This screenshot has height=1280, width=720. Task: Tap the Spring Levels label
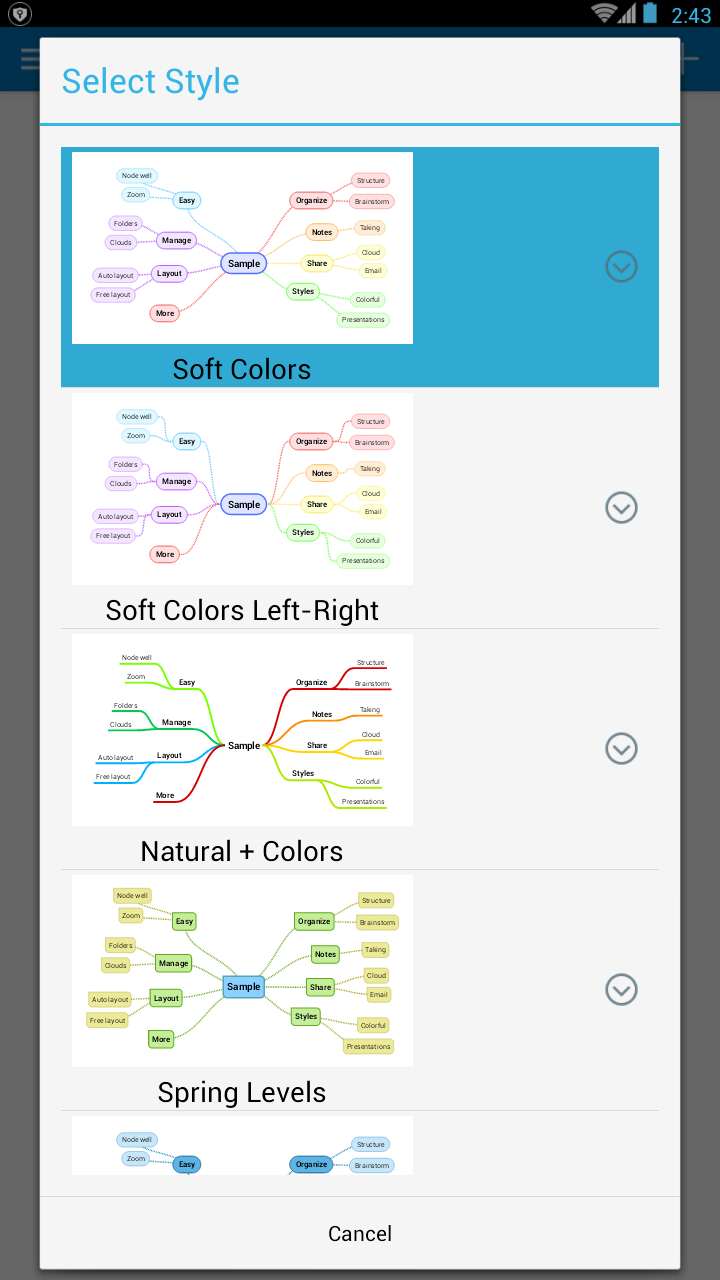click(x=242, y=1092)
